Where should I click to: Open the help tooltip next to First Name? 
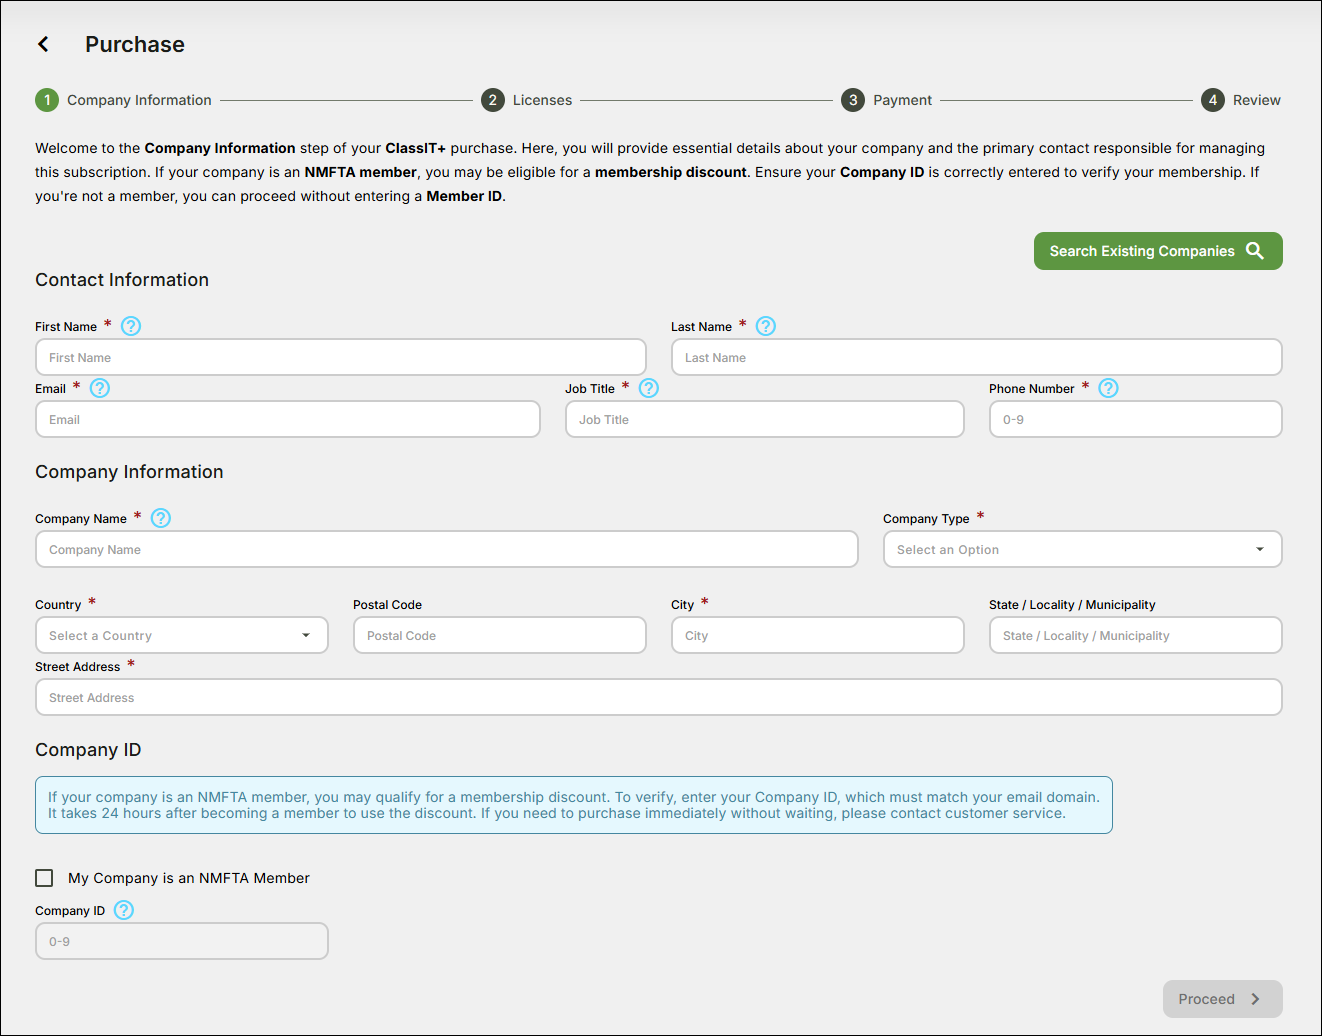coord(130,326)
